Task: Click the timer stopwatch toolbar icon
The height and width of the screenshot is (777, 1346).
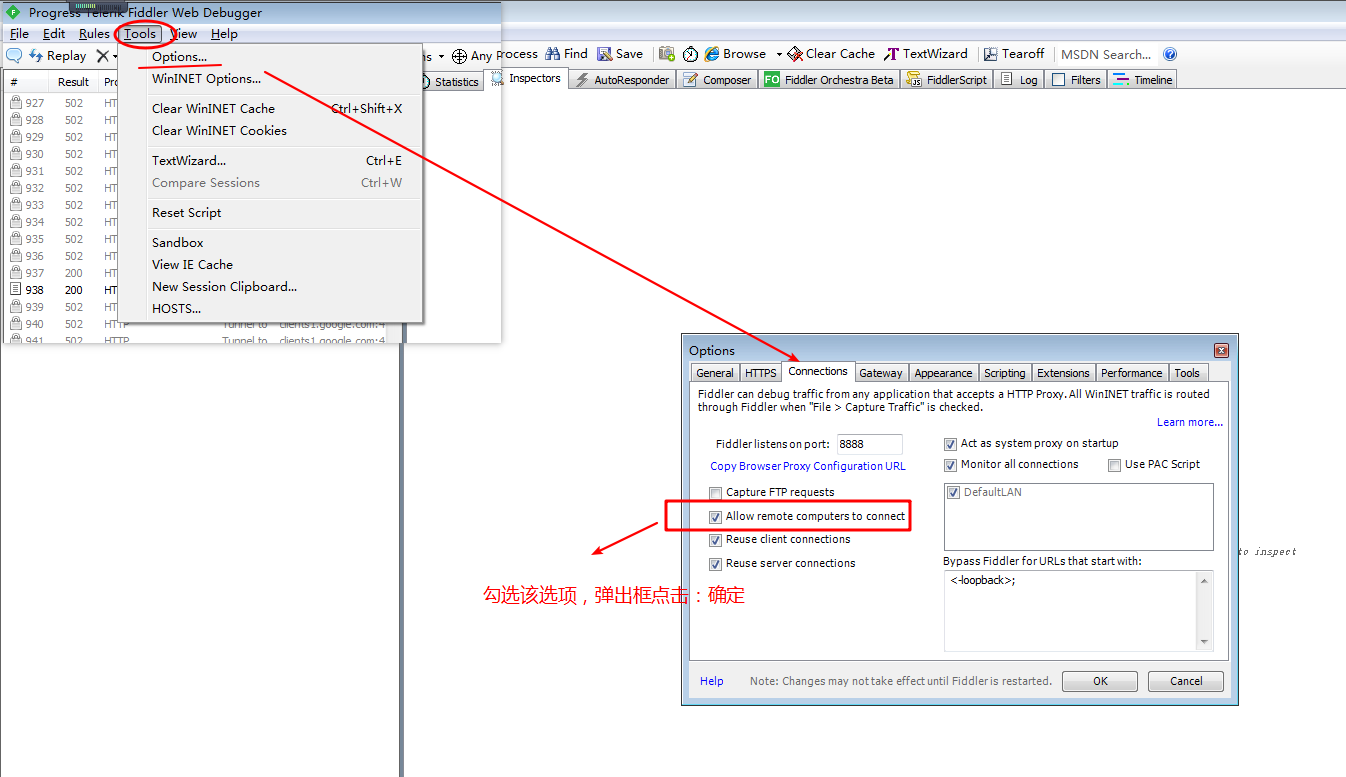Action: coord(691,54)
